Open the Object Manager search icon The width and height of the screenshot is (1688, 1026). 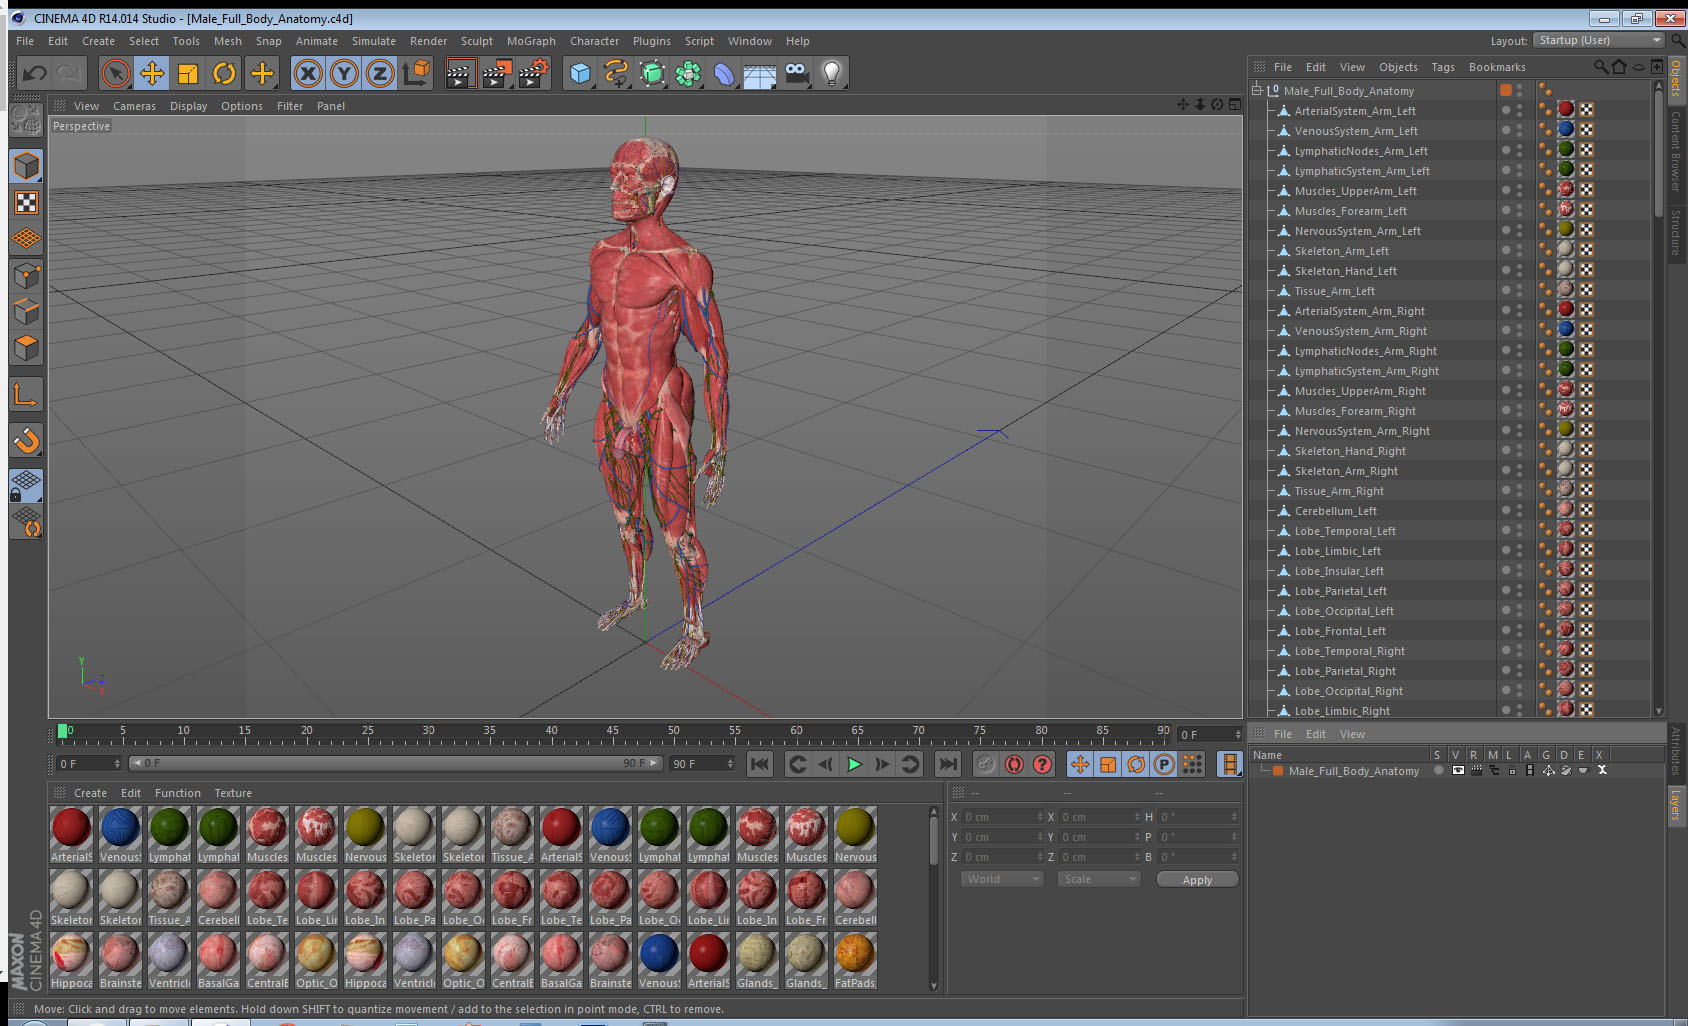click(x=1600, y=67)
